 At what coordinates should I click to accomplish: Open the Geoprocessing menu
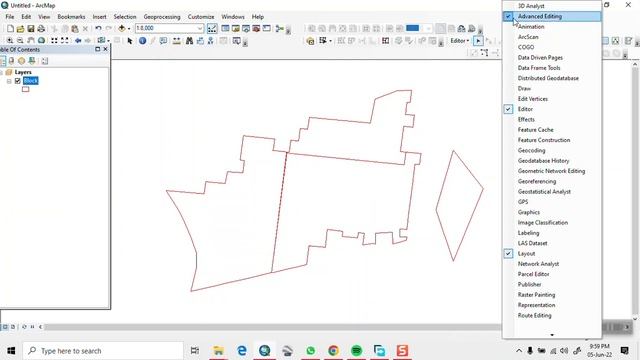pos(162,17)
